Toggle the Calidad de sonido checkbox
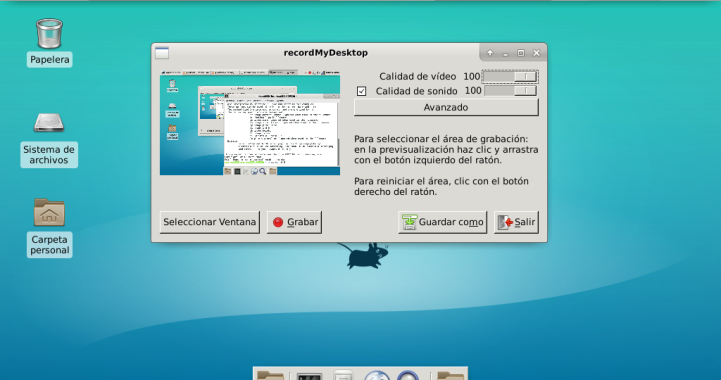This screenshot has height=380, width=721. (361, 91)
